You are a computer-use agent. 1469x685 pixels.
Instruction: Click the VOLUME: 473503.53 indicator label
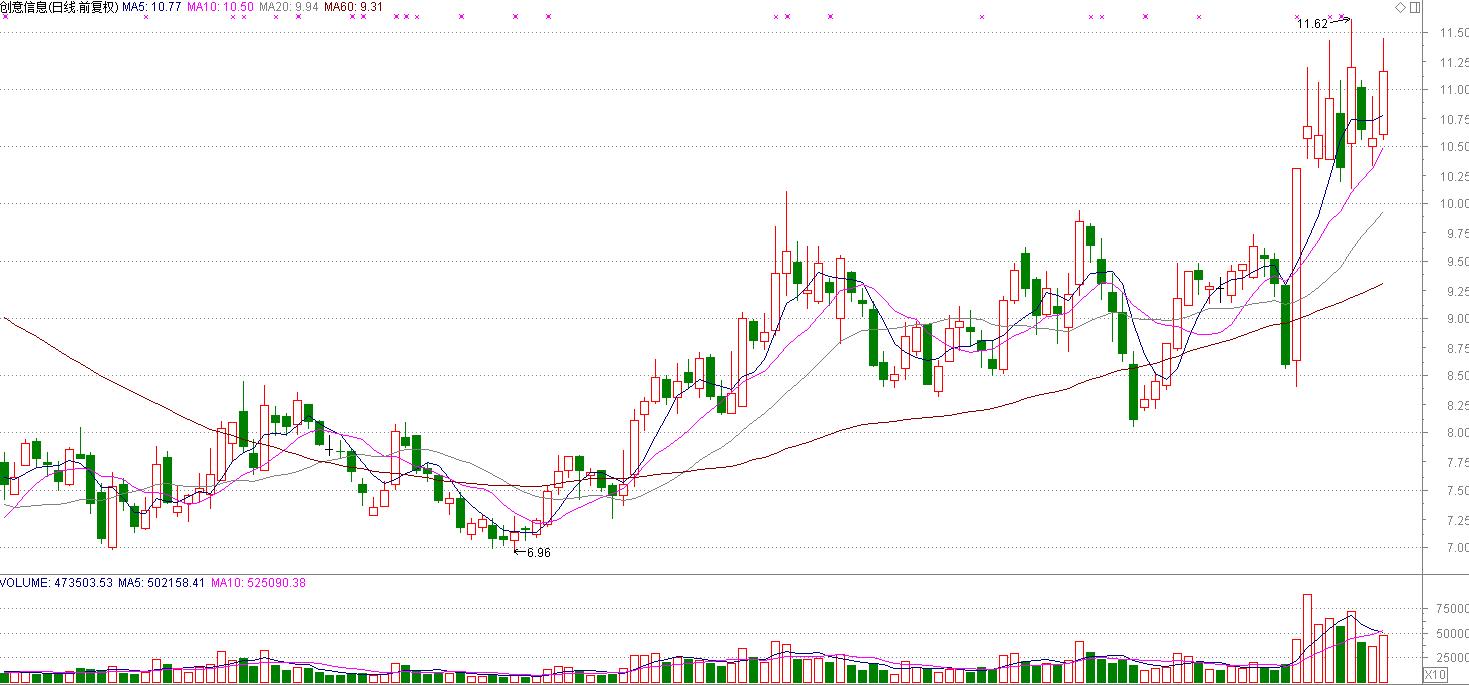[x=57, y=583]
